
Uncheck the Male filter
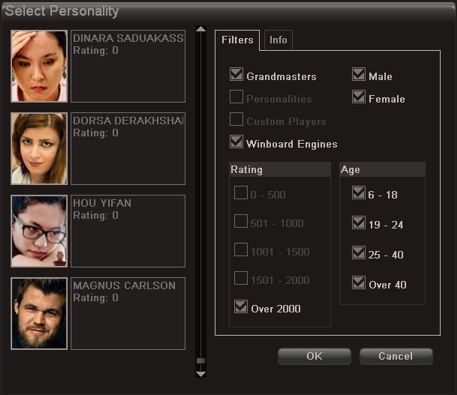[x=359, y=75]
